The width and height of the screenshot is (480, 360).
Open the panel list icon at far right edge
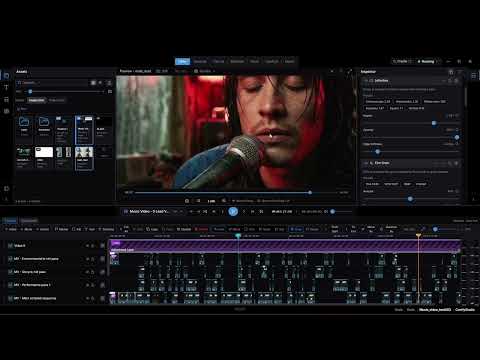click(473, 76)
